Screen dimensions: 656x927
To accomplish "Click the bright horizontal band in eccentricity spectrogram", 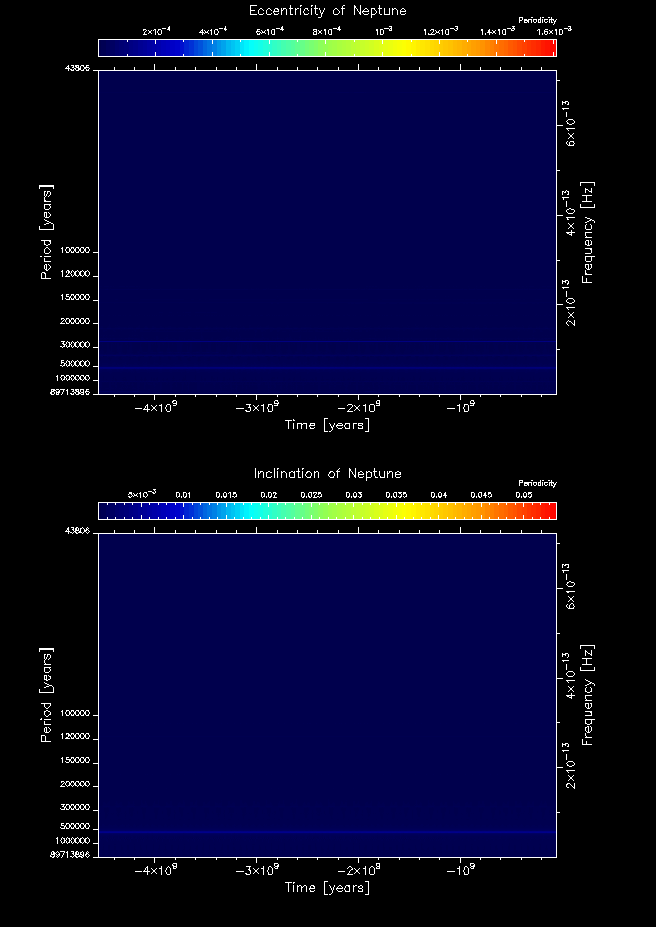I will [327, 369].
